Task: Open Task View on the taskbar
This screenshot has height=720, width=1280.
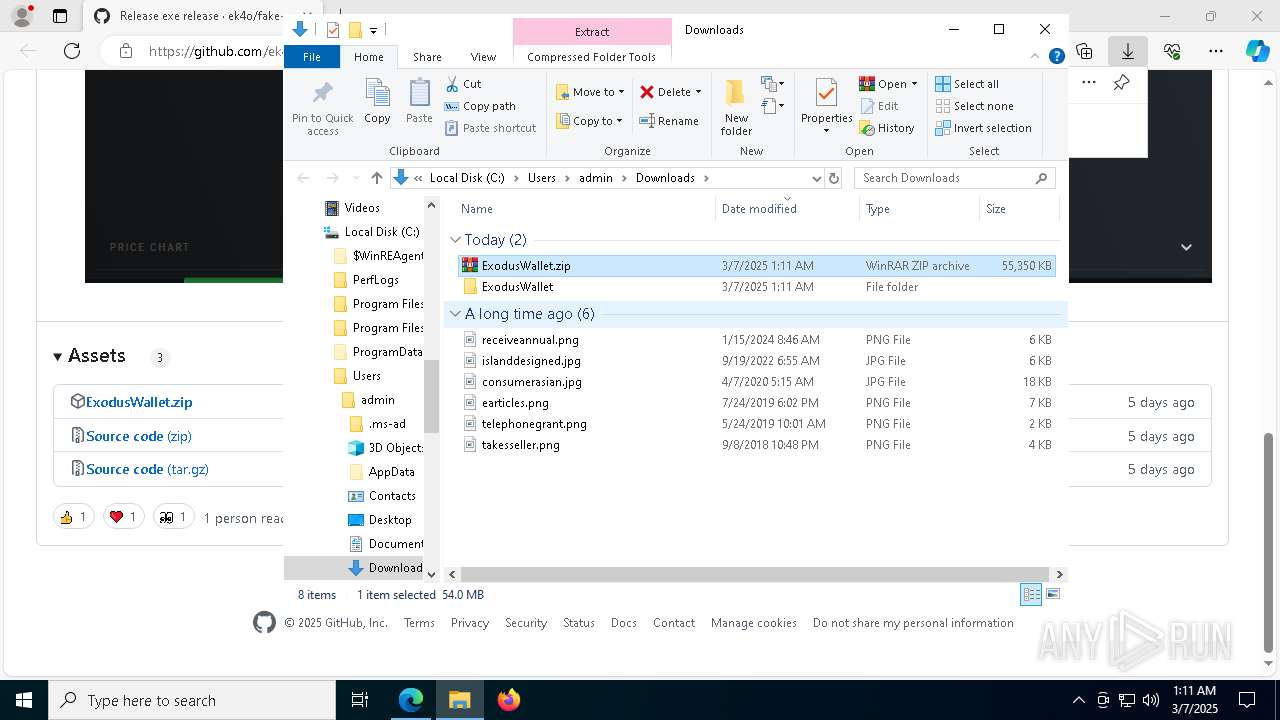Action: point(360,700)
